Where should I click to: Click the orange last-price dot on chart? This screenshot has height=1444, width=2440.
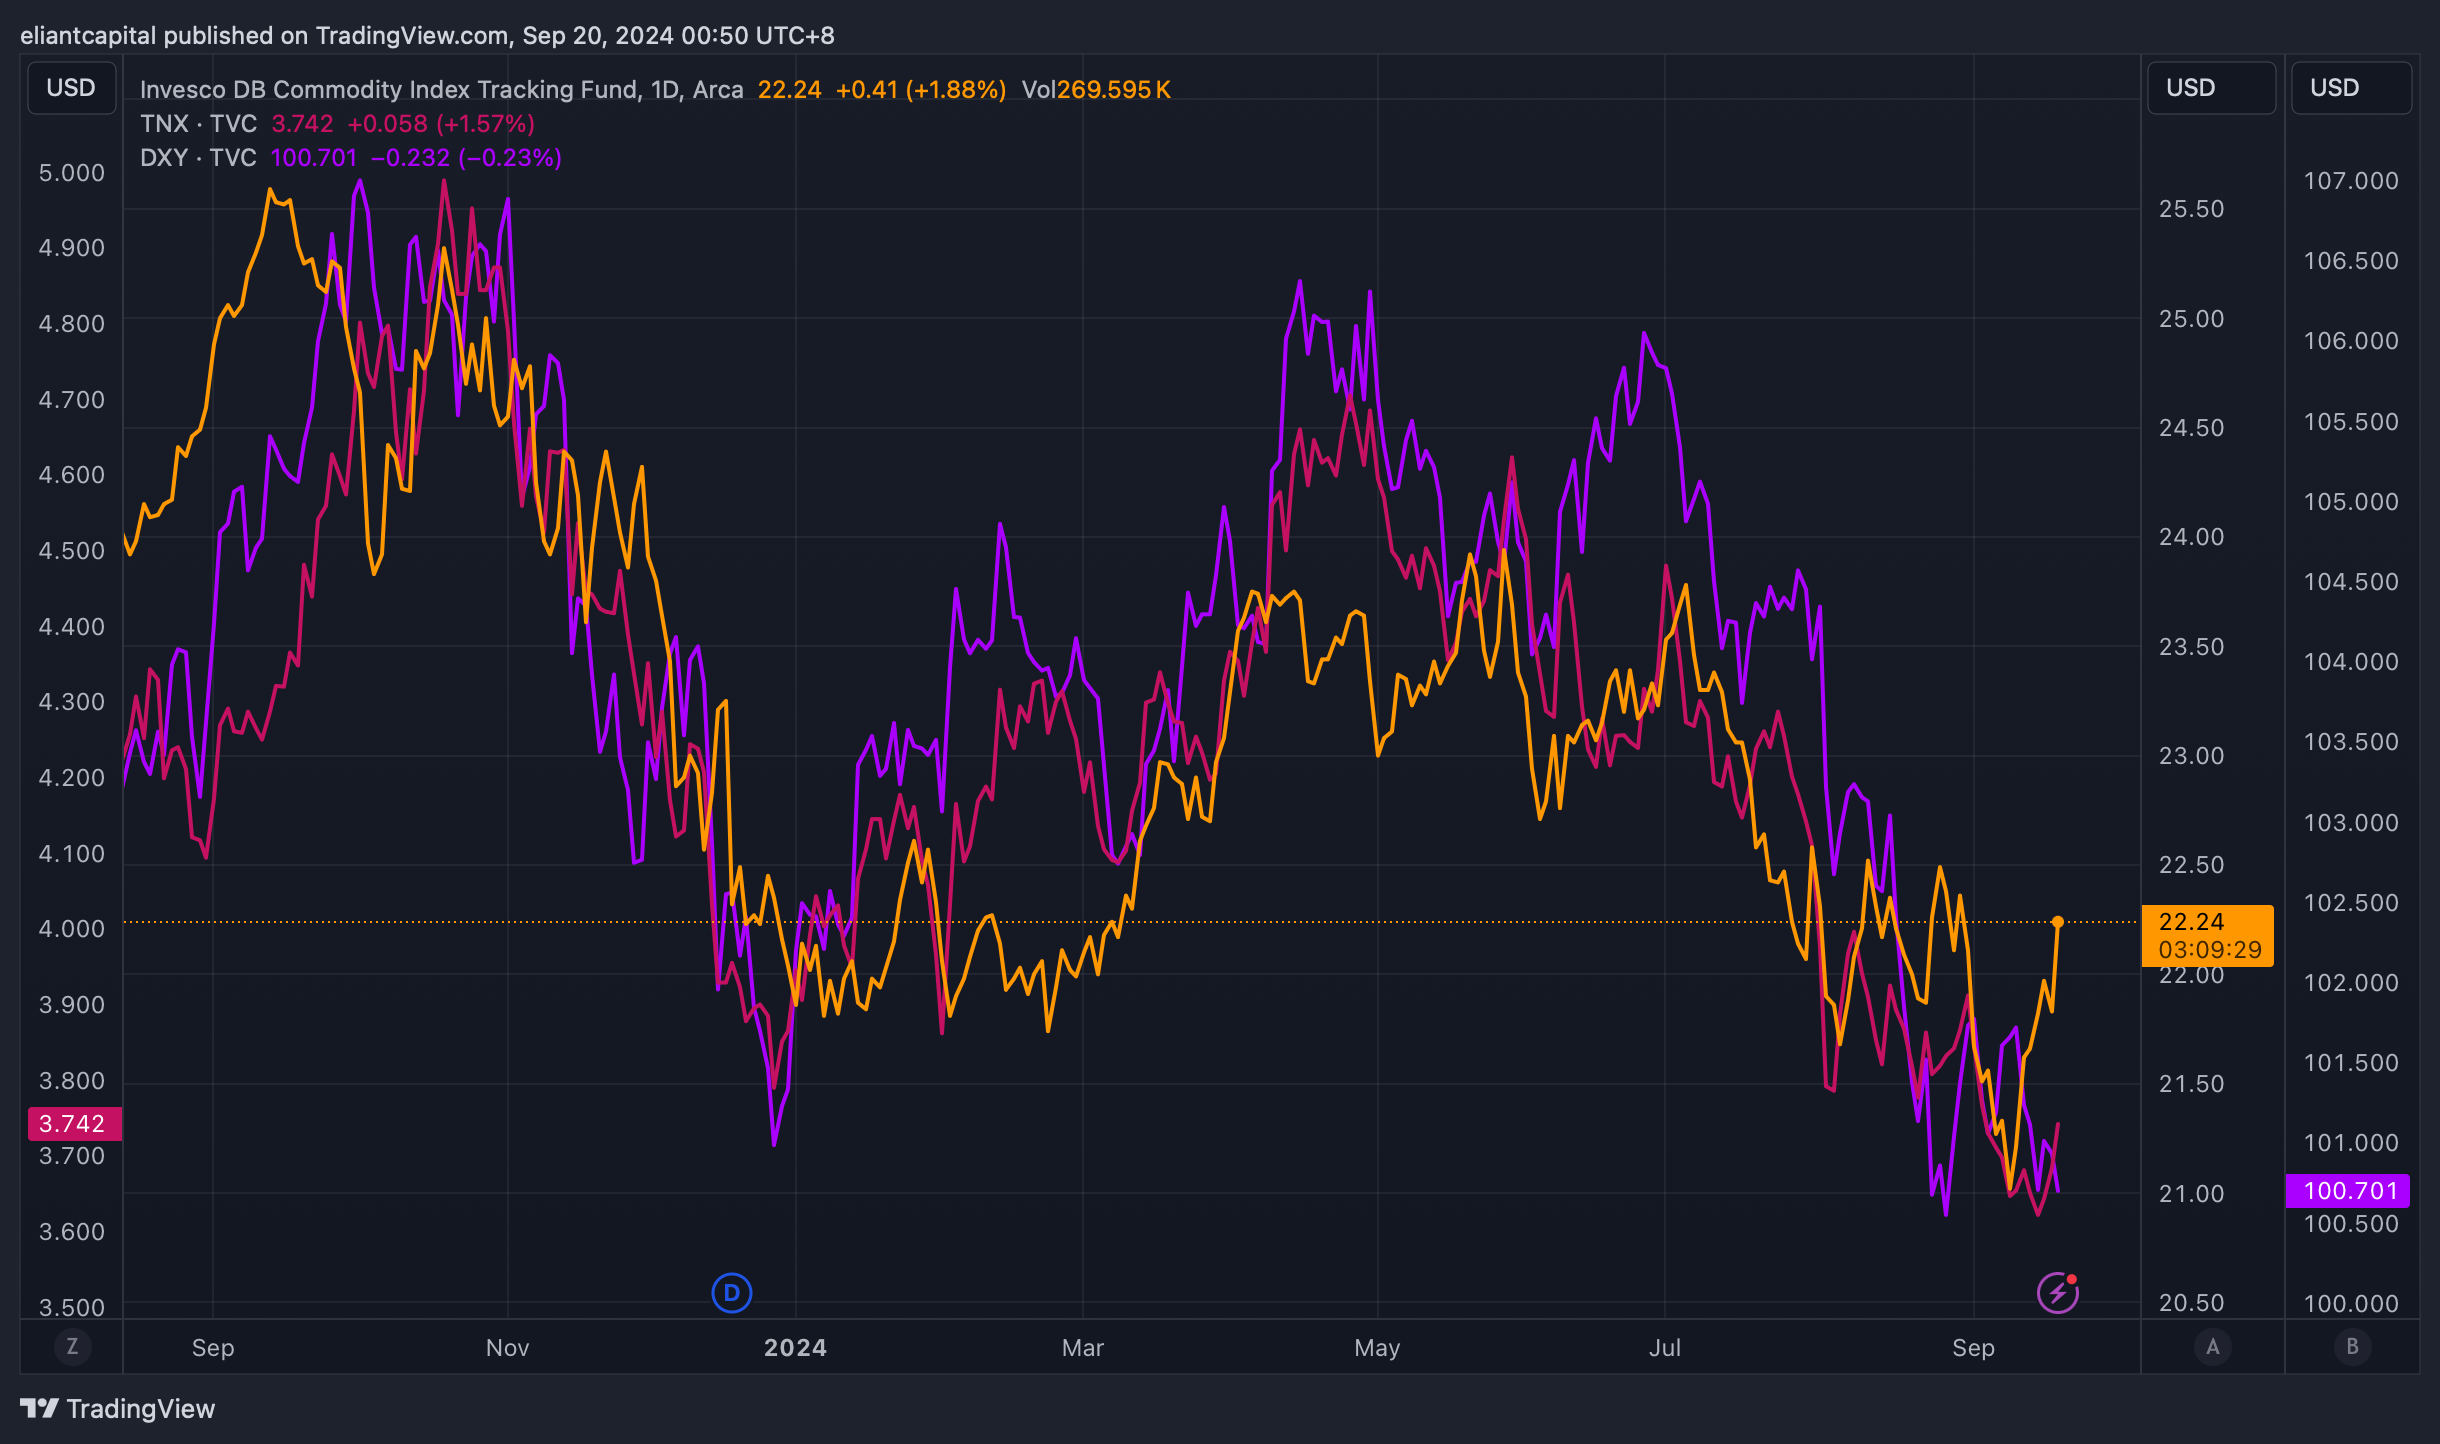point(2057,922)
